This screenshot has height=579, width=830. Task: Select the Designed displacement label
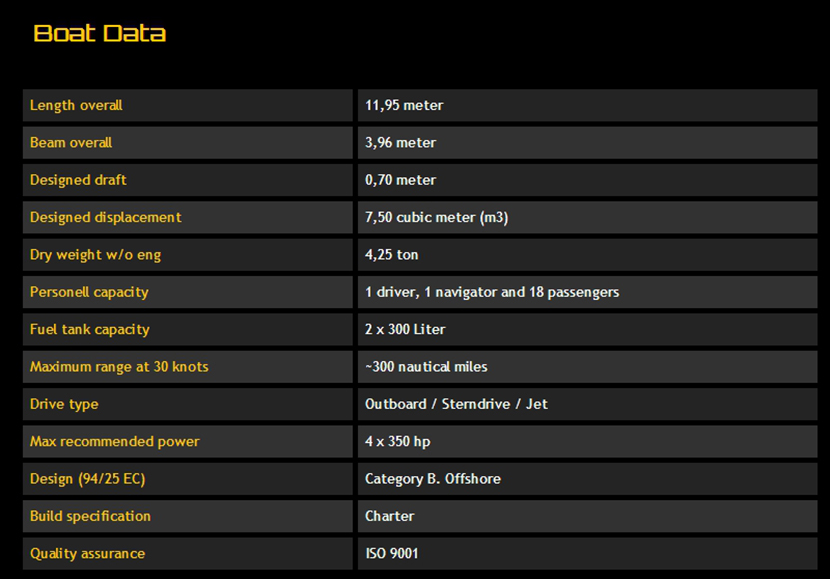(x=105, y=217)
